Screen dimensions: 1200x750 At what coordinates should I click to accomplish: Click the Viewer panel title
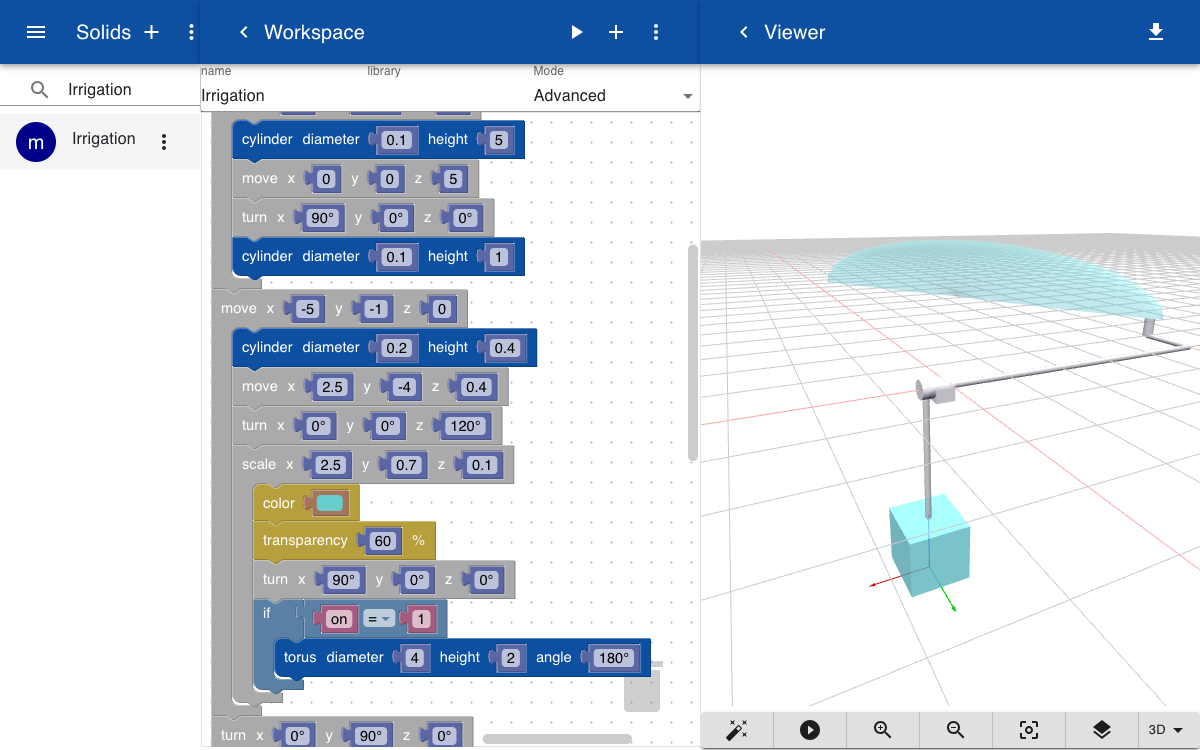click(x=795, y=32)
